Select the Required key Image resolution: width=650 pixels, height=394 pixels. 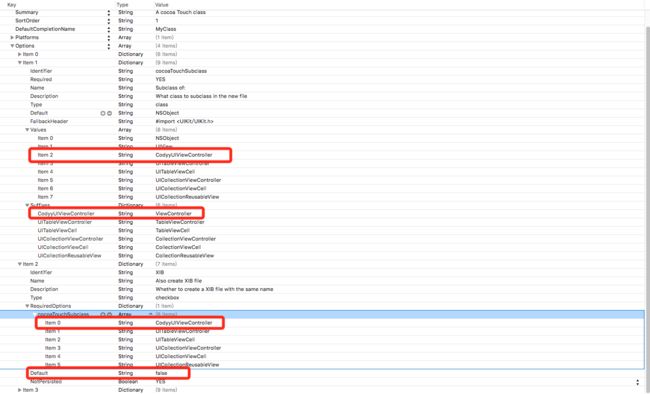pyautogui.click(x=41, y=79)
